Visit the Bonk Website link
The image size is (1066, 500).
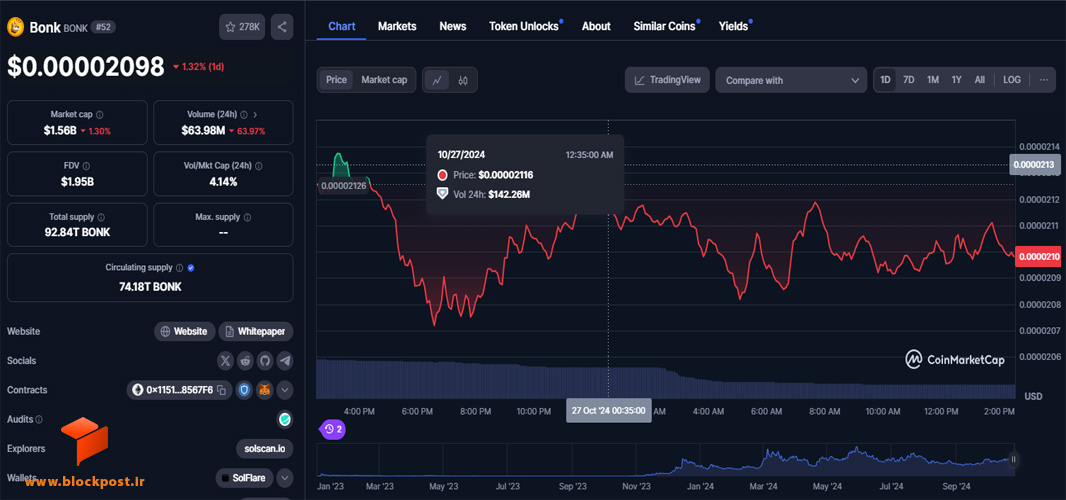tap(185, 331)
